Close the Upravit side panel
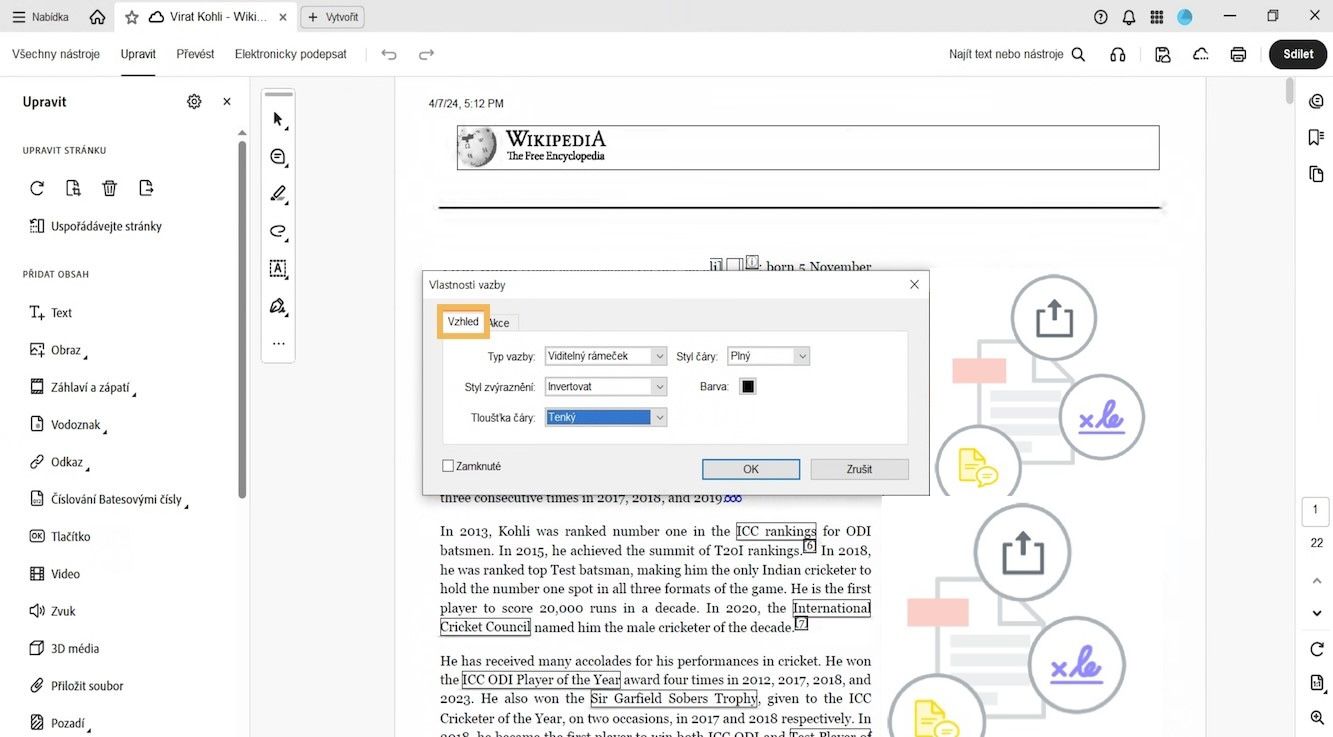 [x=227, y=101]
